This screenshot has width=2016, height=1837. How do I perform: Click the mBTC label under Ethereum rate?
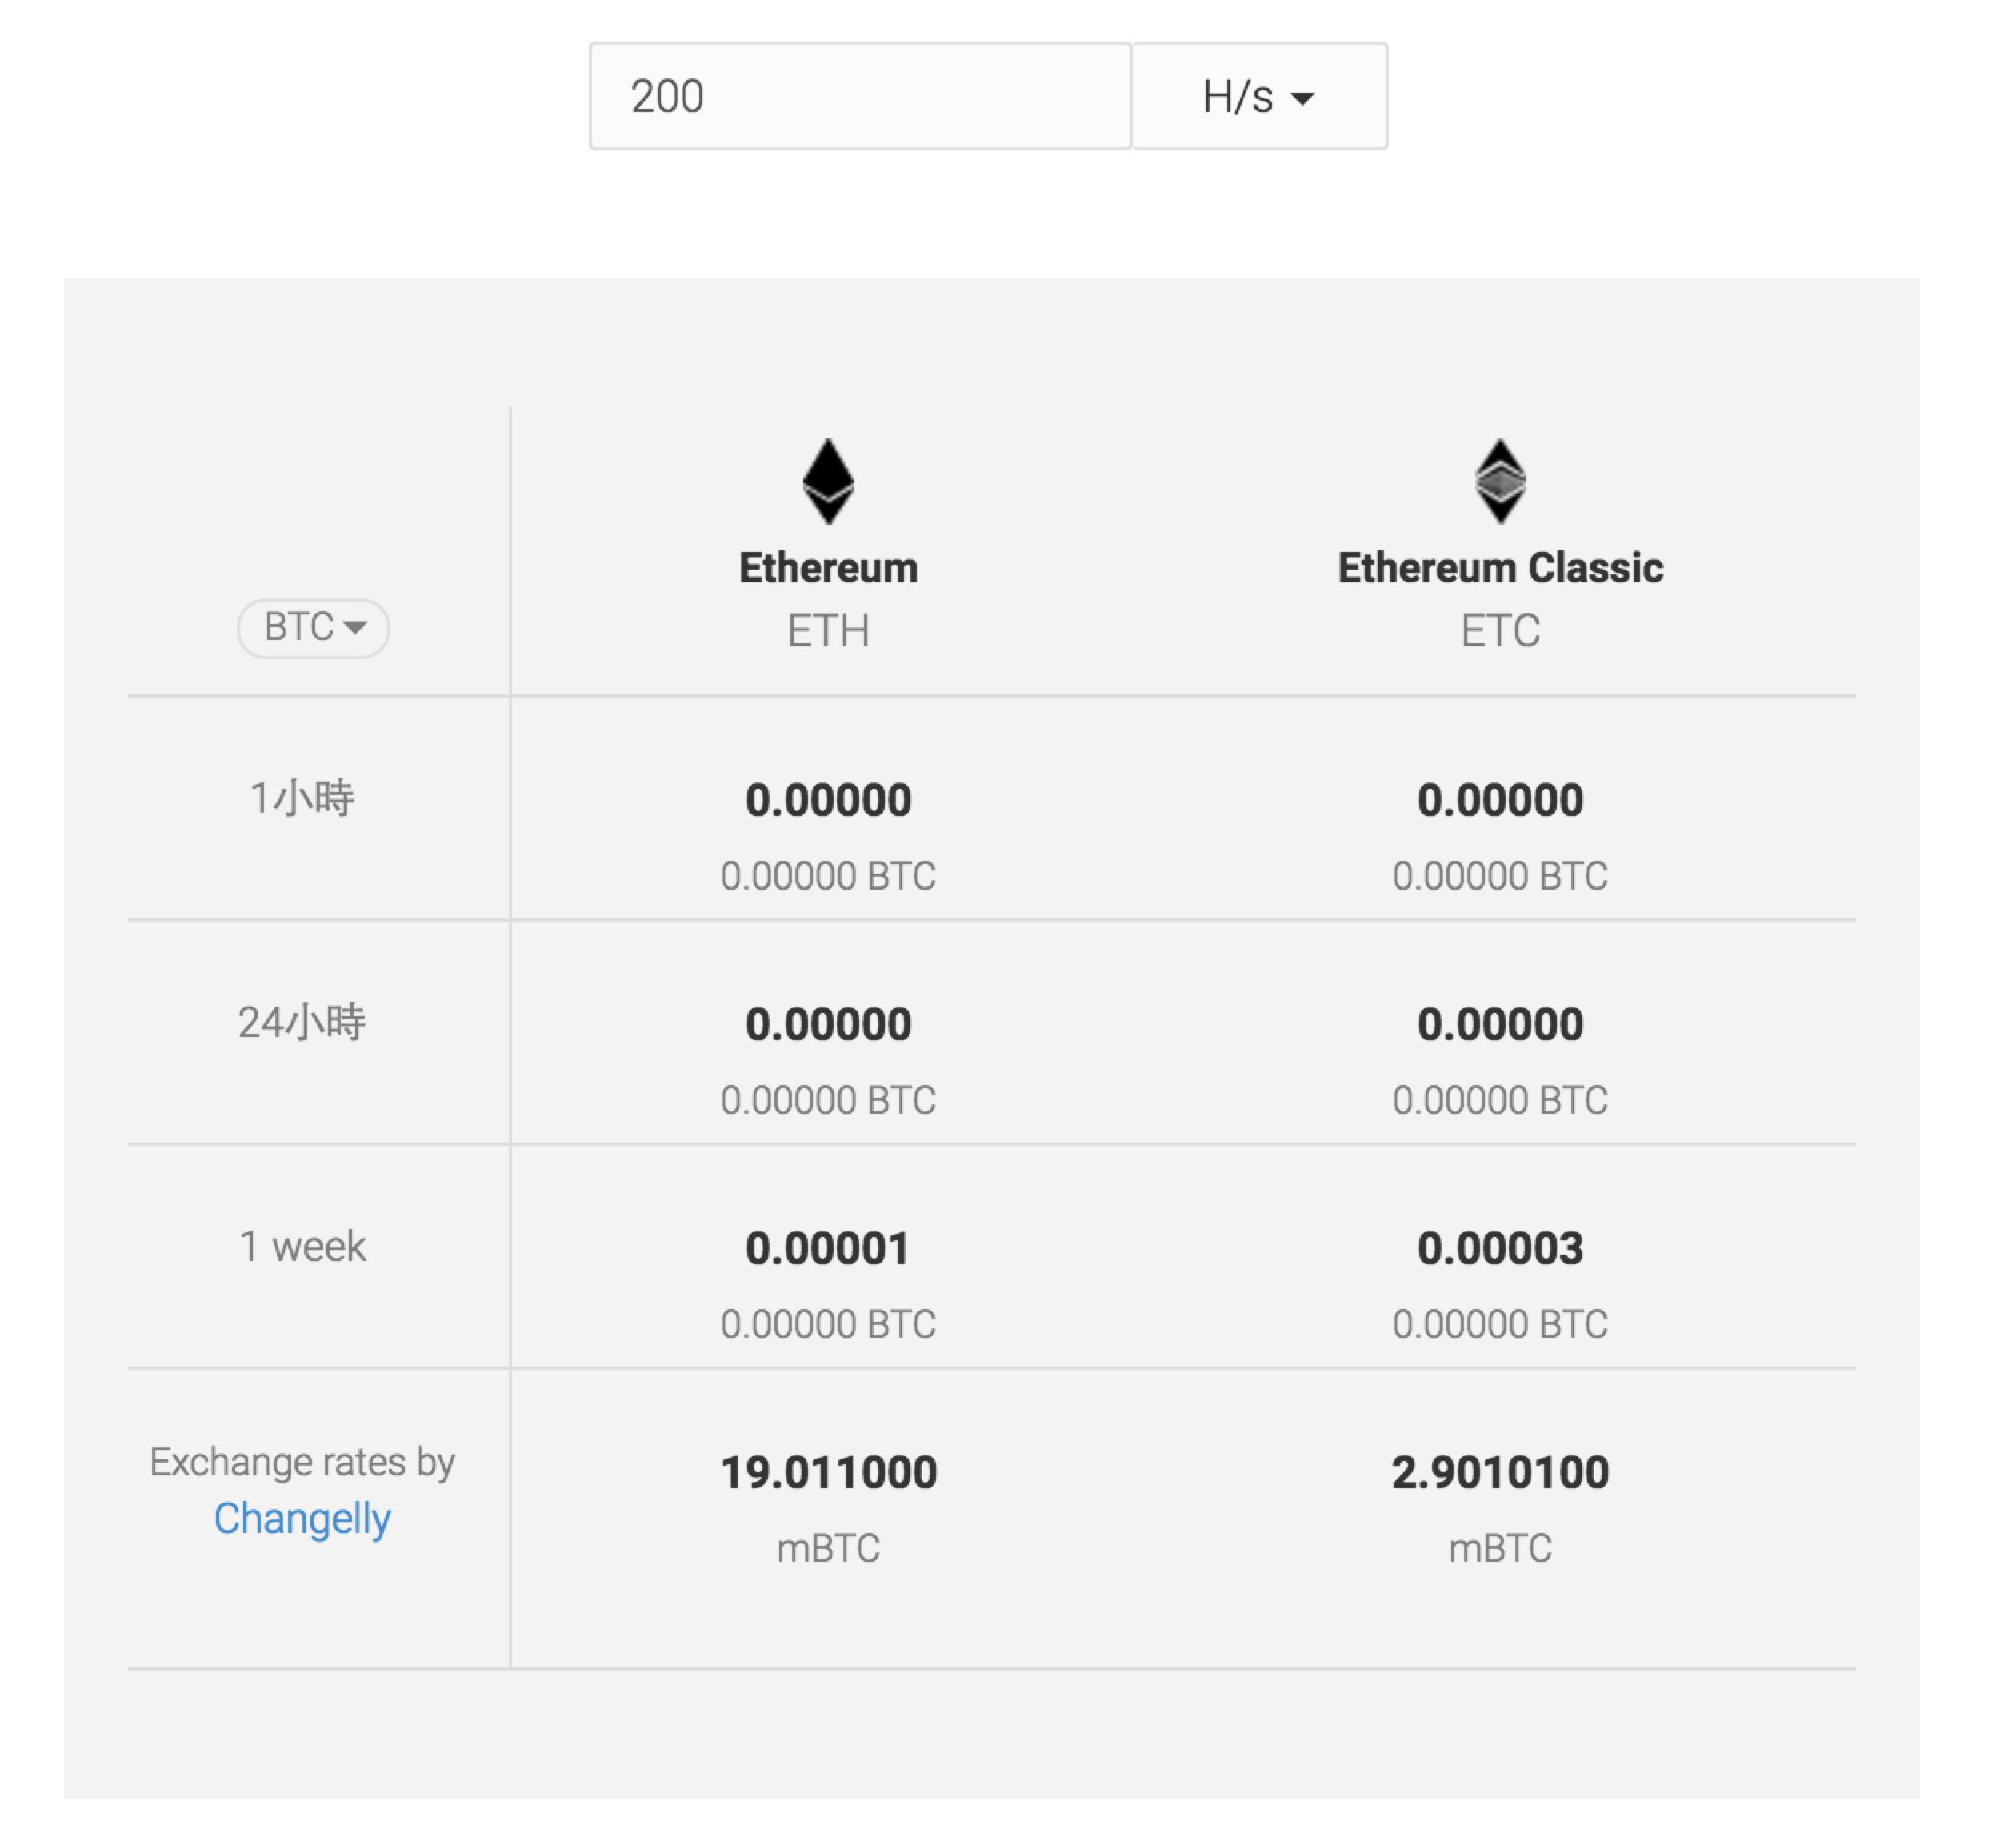click(x=828, y=1548)
